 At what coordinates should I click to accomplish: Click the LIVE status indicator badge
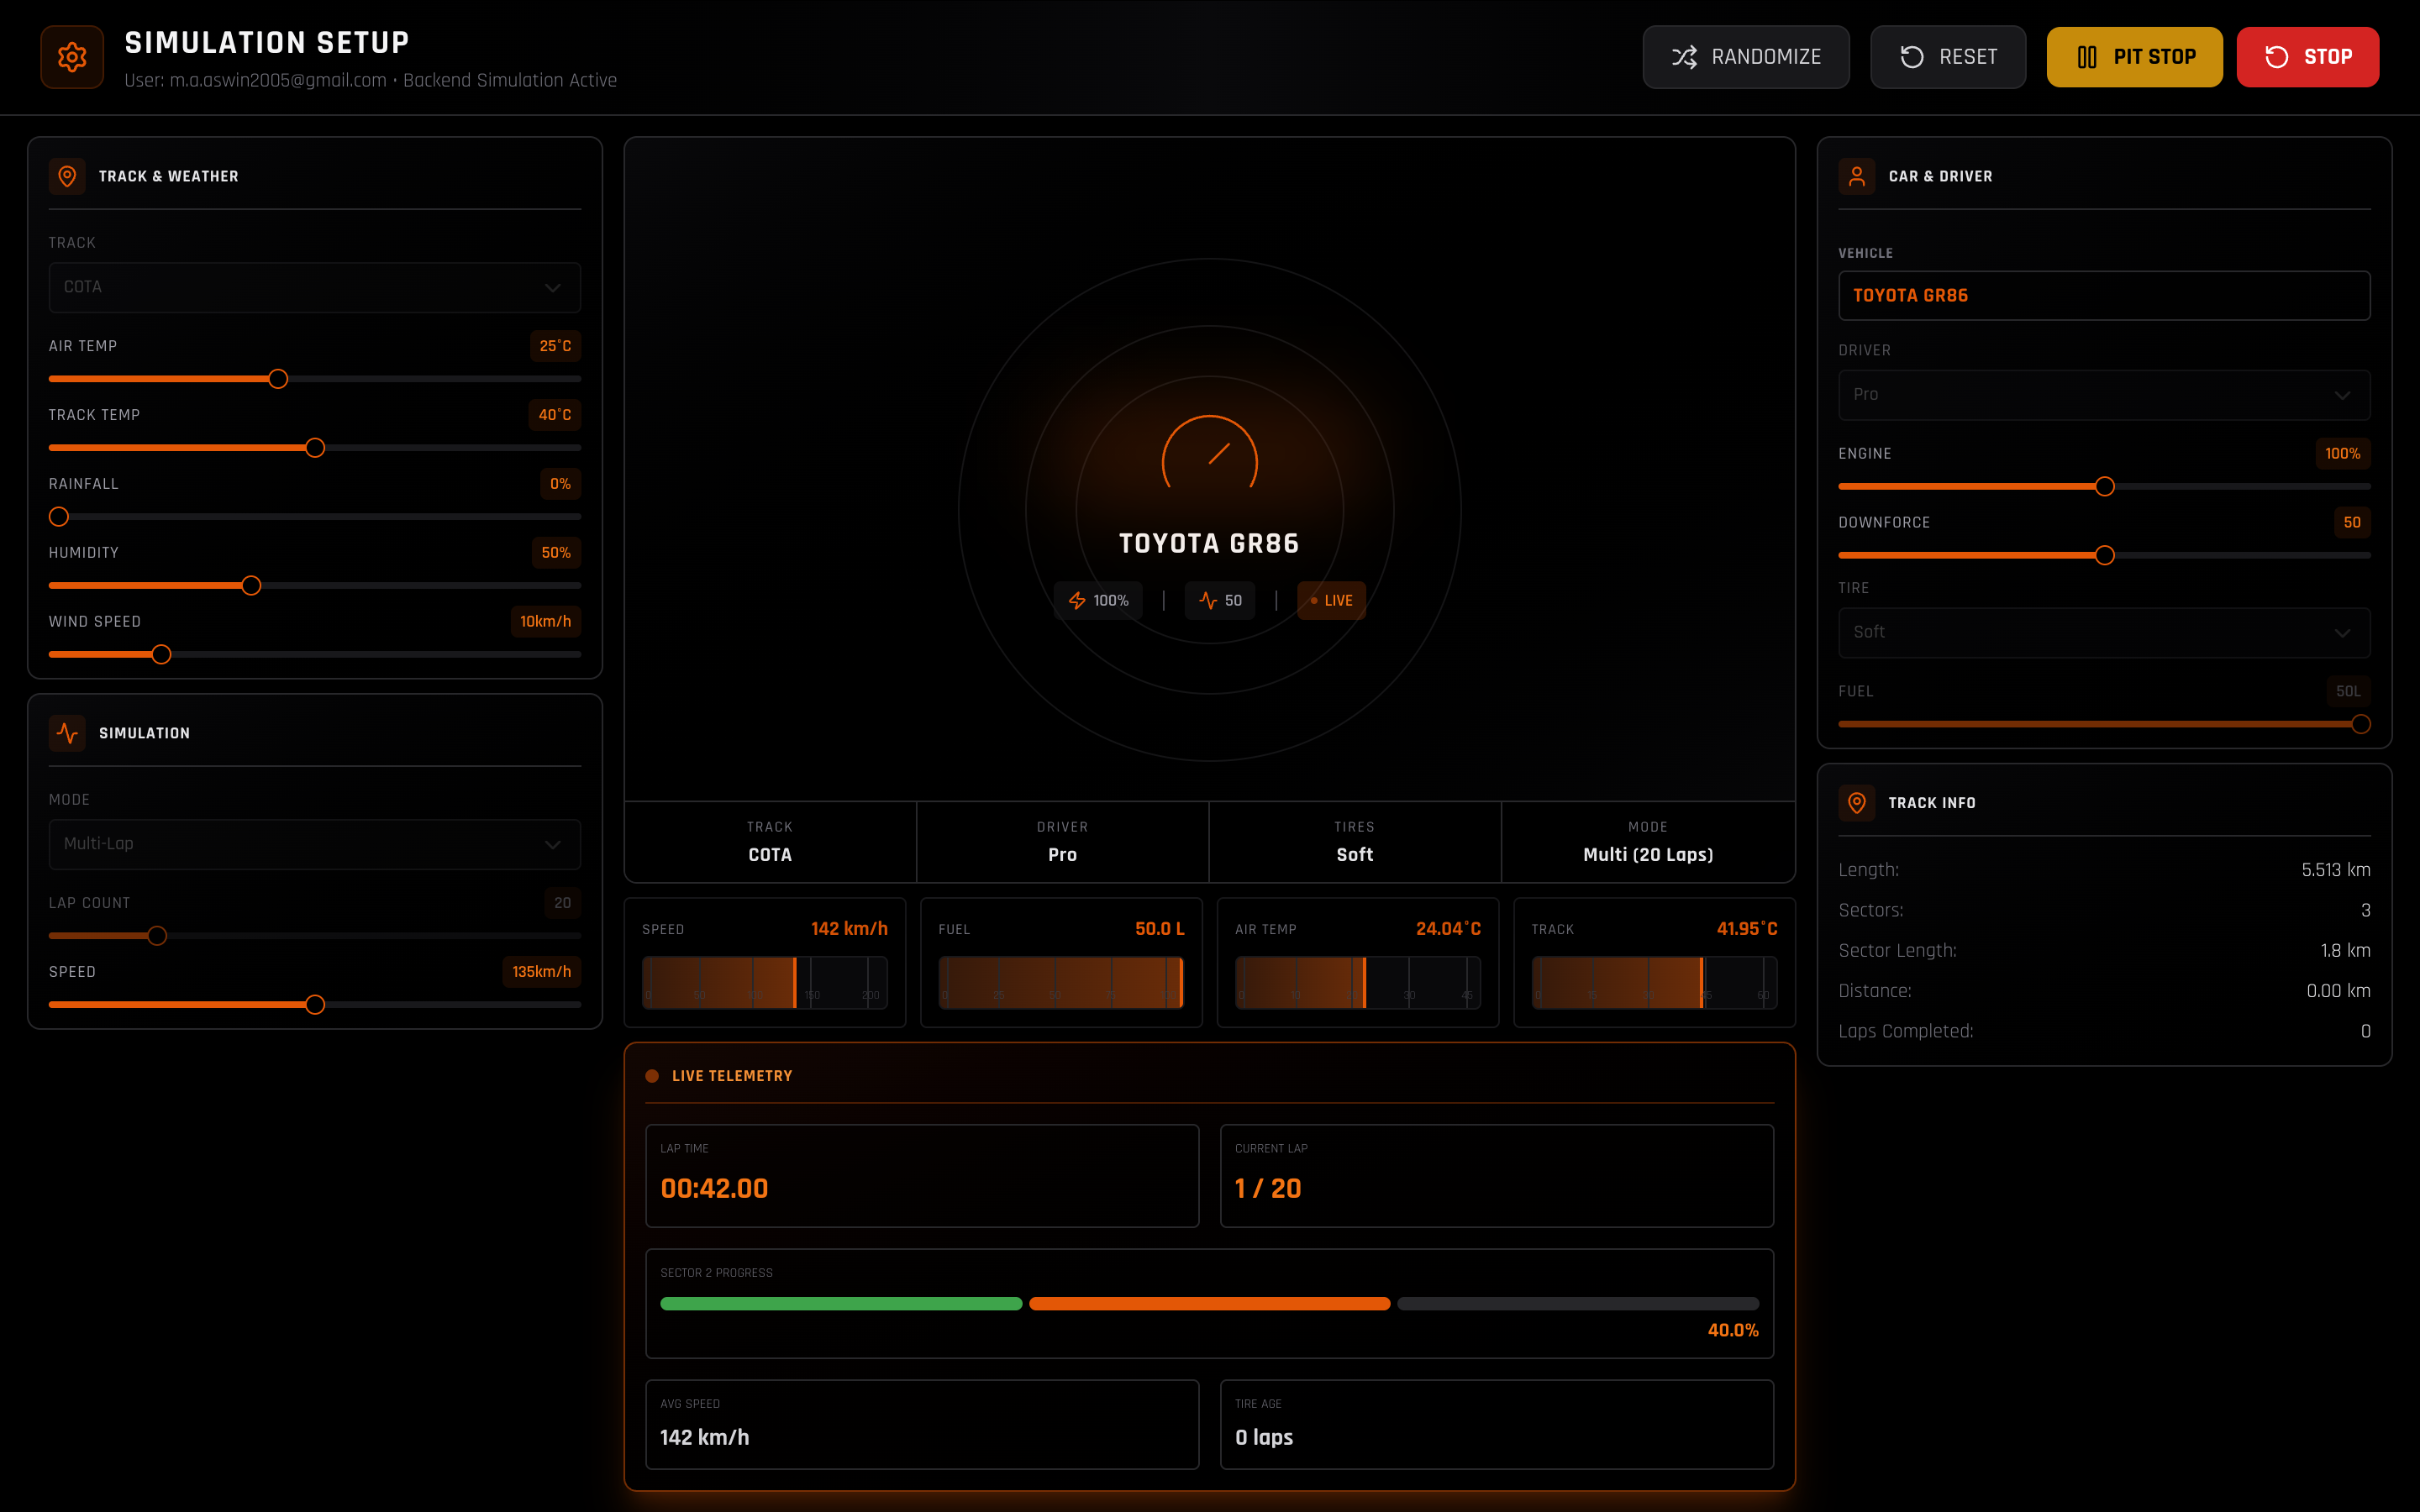pos(1331,600)
